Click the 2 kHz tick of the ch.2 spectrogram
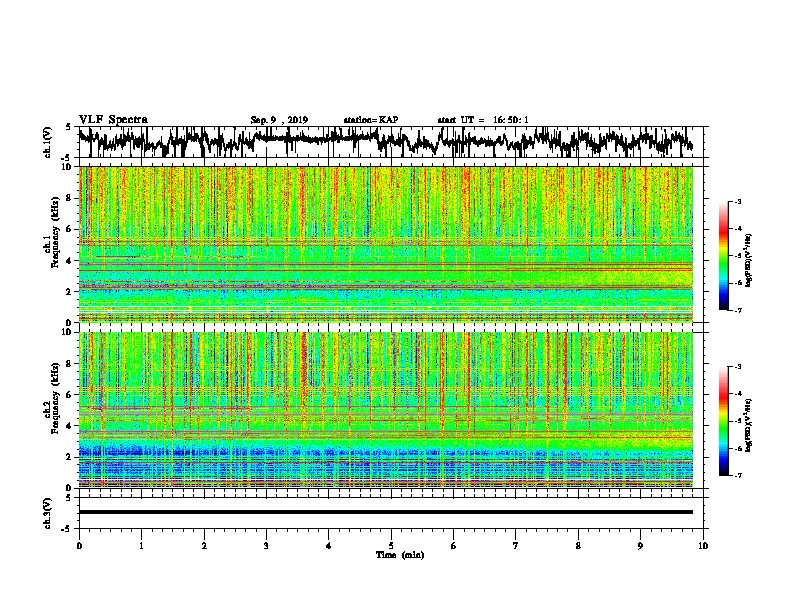792x612 pixels. [69, 457]
